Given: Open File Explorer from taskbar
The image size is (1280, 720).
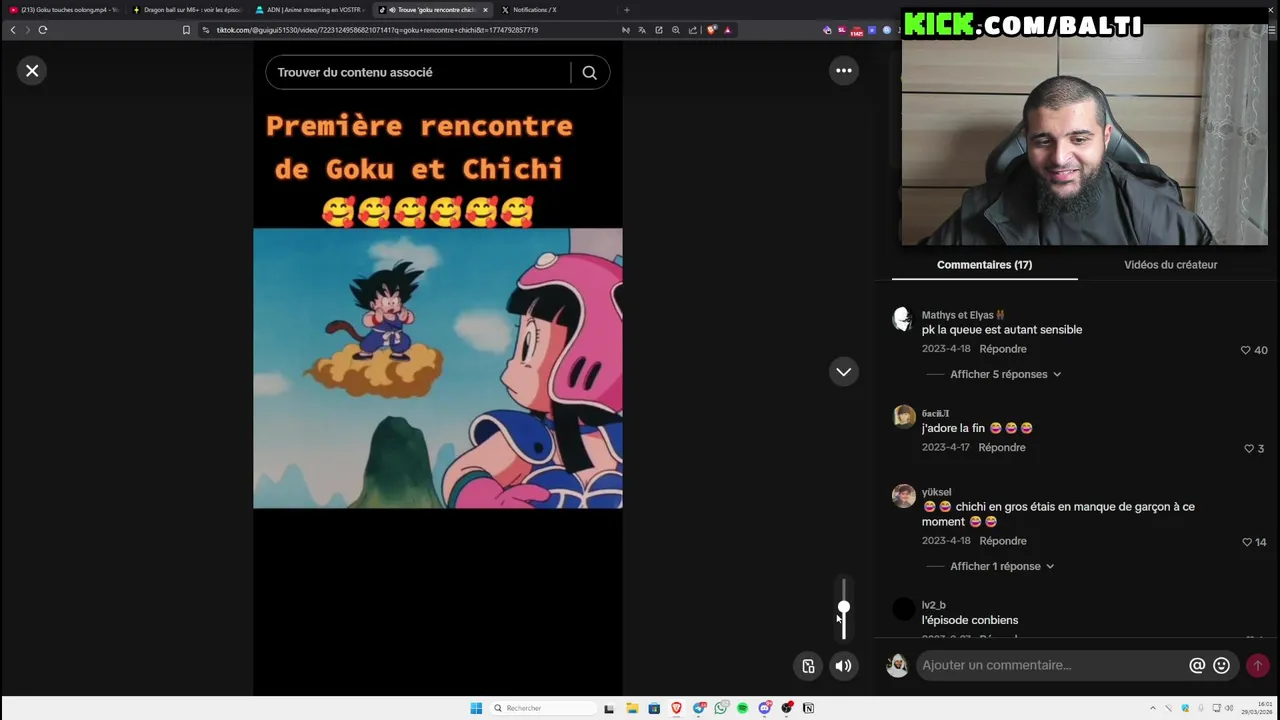Looking at the screenshot, I should 632,708.
